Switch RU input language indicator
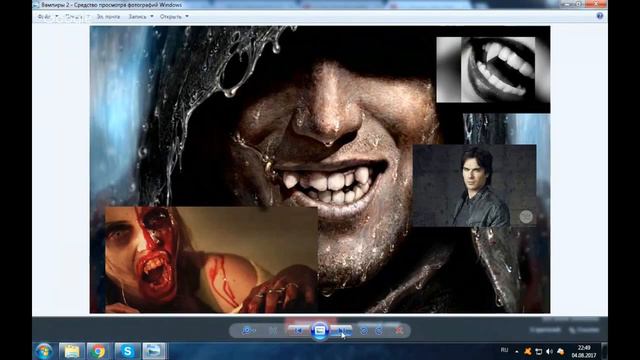 (x=504, y=350)
